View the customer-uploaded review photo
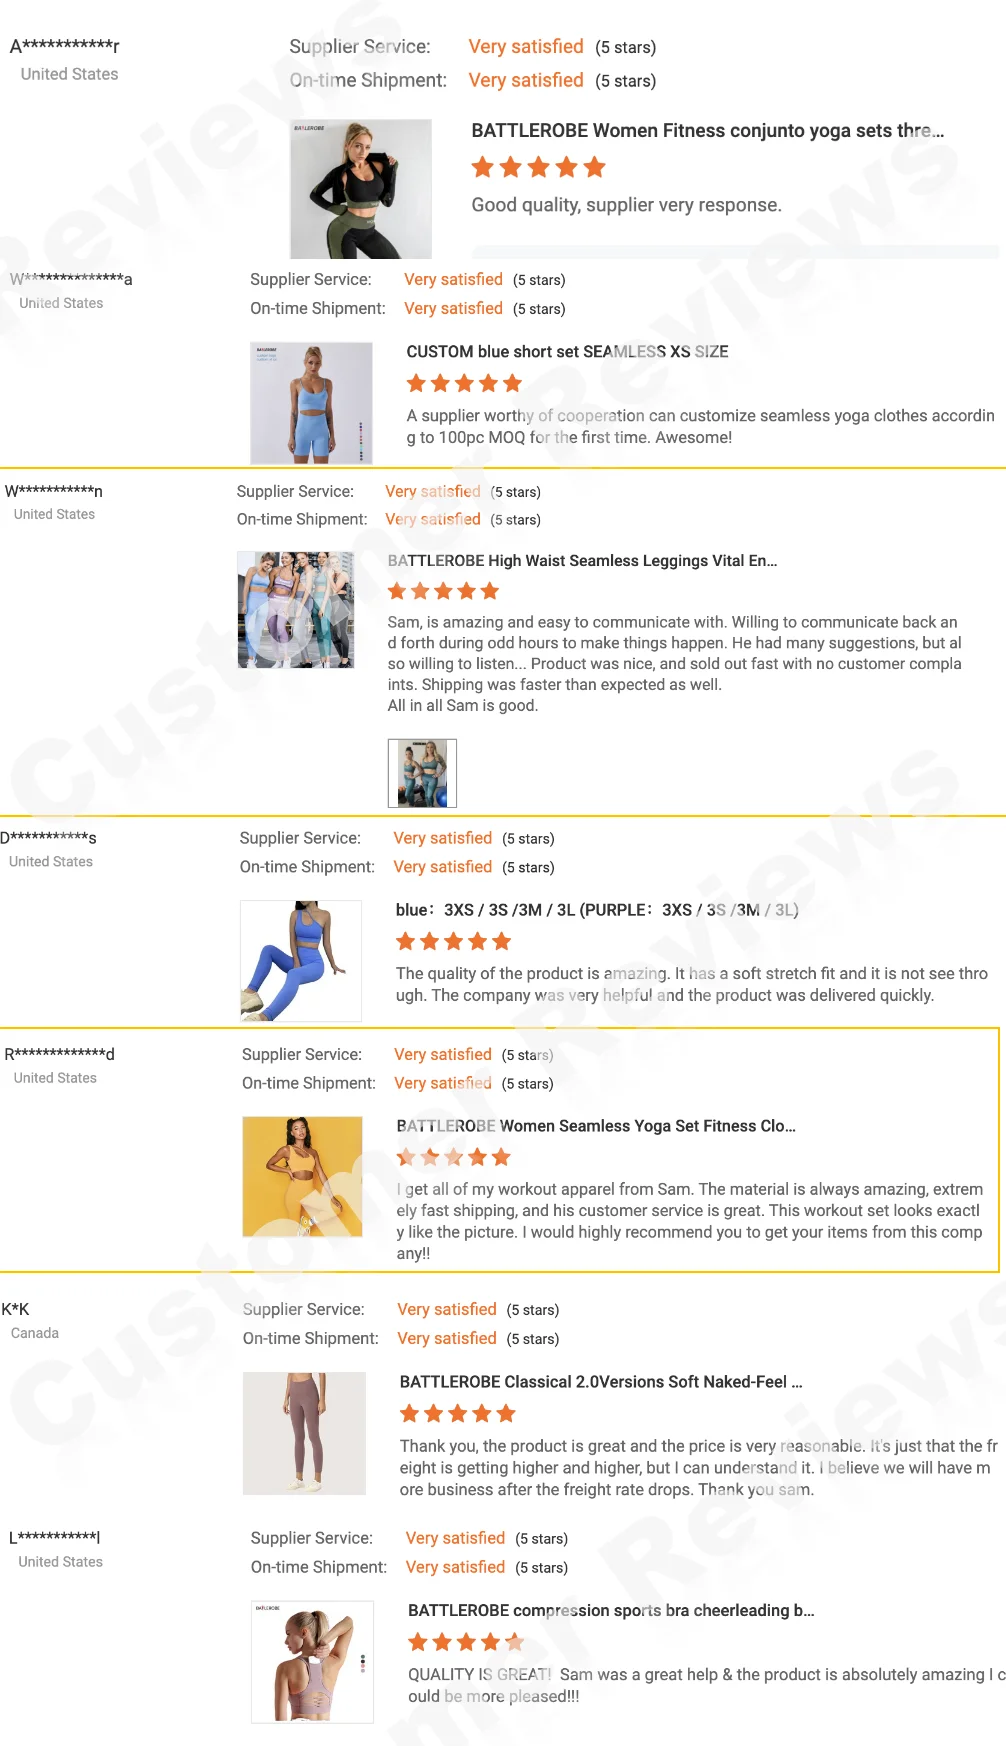The image size is (1006, 1746). pyautogui.click(x=422, y=773)
